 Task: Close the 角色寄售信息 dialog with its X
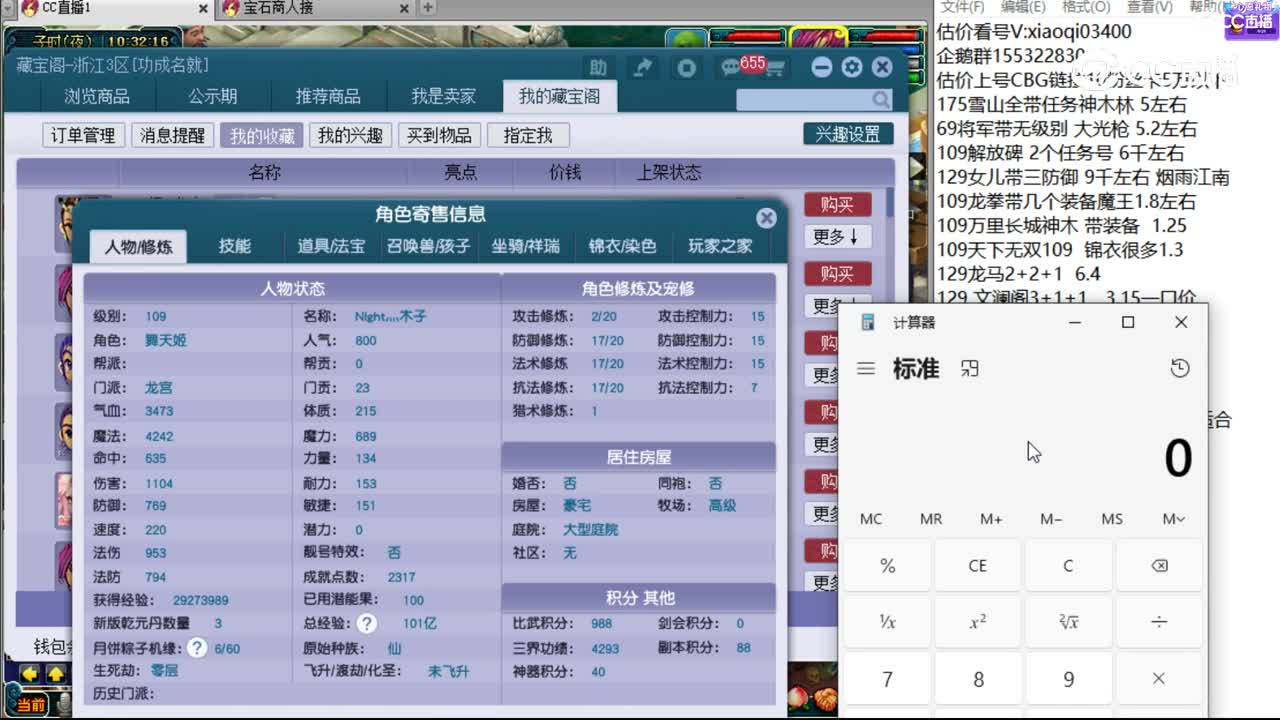coord(766,218)
